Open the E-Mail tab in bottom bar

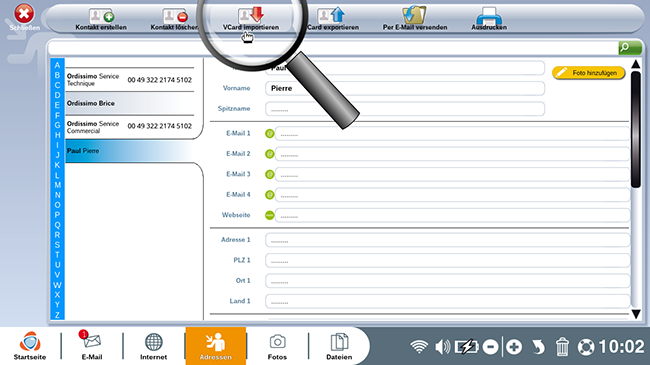coord(92,345)
